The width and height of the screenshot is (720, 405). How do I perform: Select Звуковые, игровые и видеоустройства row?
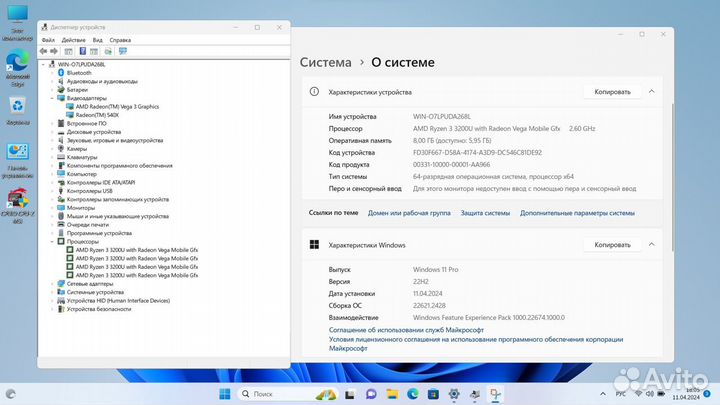coord(115,140)
